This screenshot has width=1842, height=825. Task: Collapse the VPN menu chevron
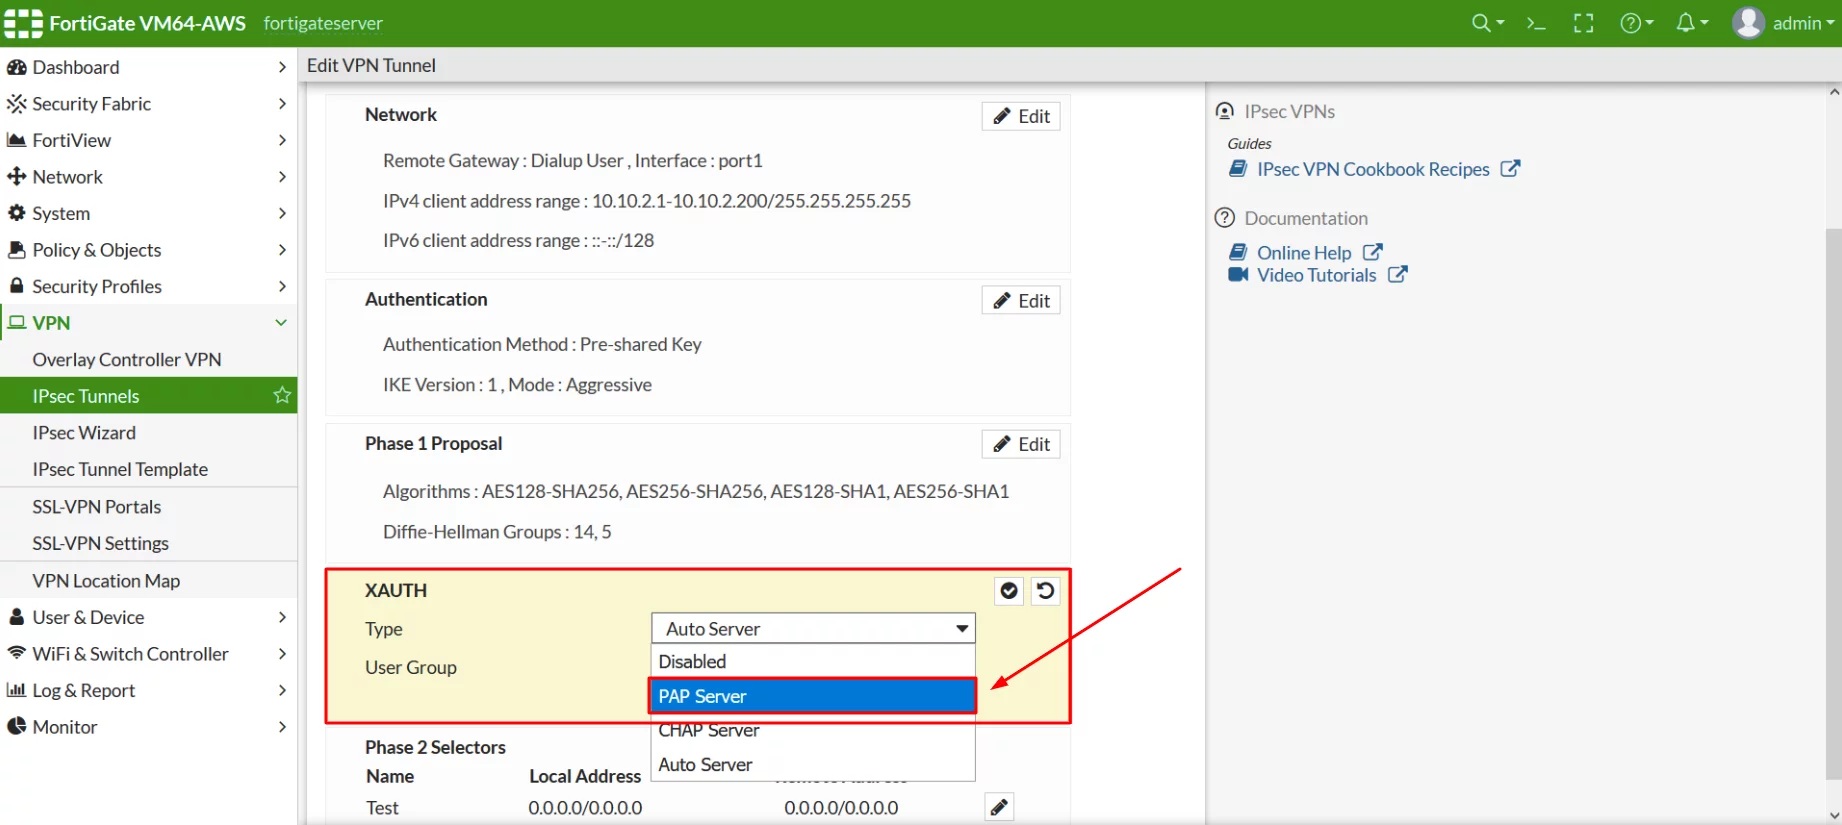coord(281,322)
